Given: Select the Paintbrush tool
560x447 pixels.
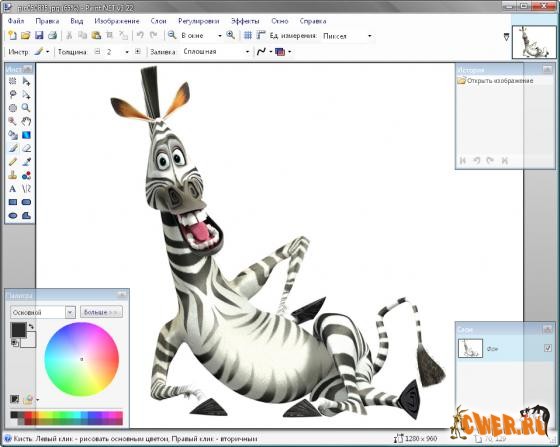Looking at the screenshot, I should pos(12,148).
